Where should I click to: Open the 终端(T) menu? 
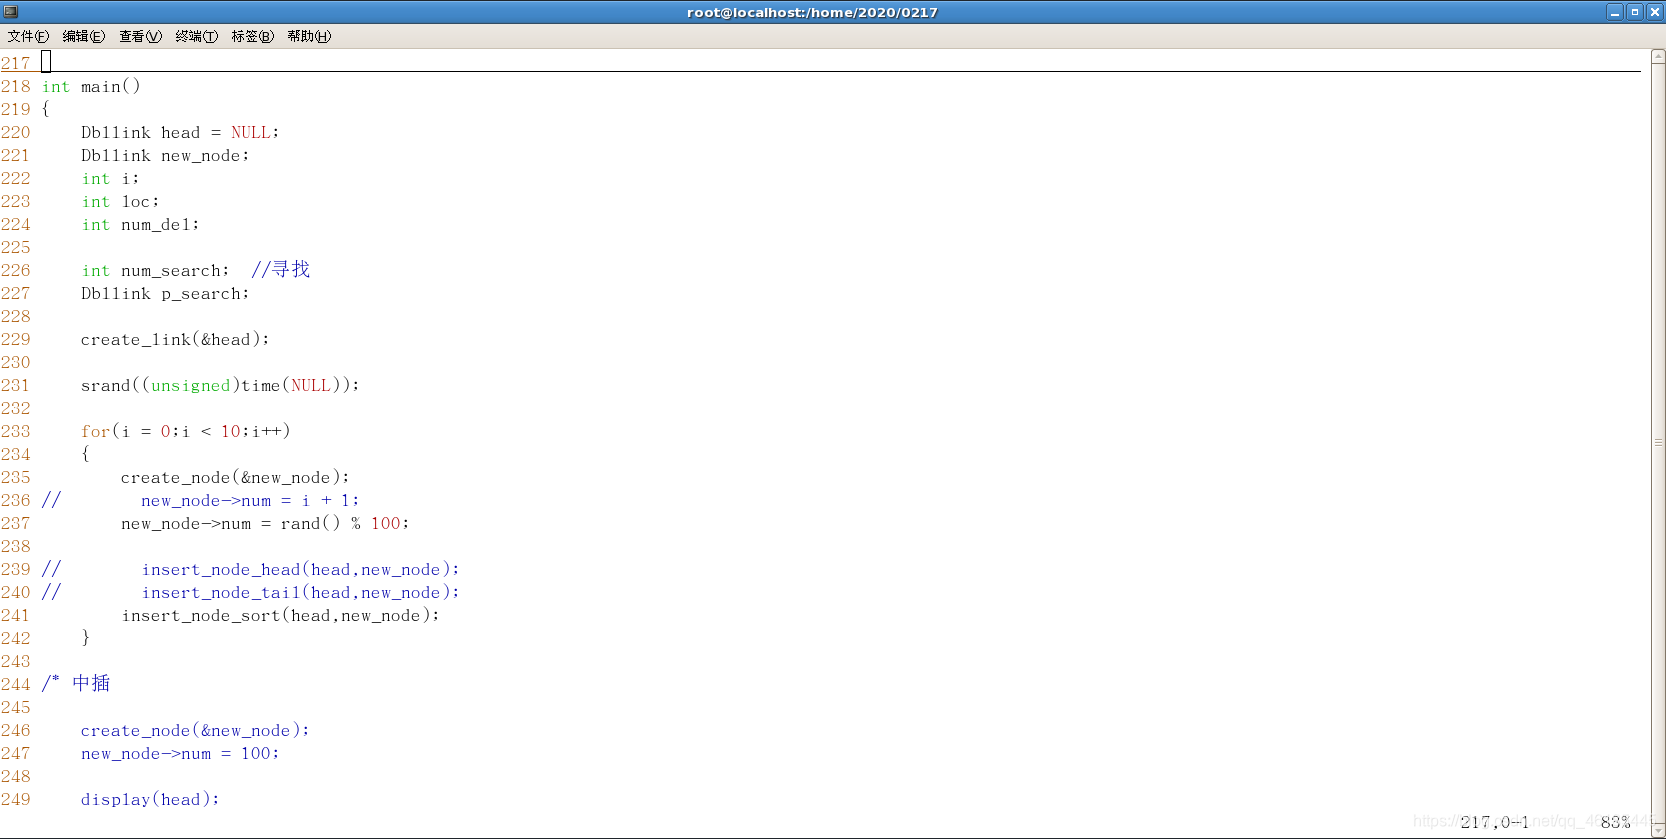pyautogui.click(x=196, y=36)
